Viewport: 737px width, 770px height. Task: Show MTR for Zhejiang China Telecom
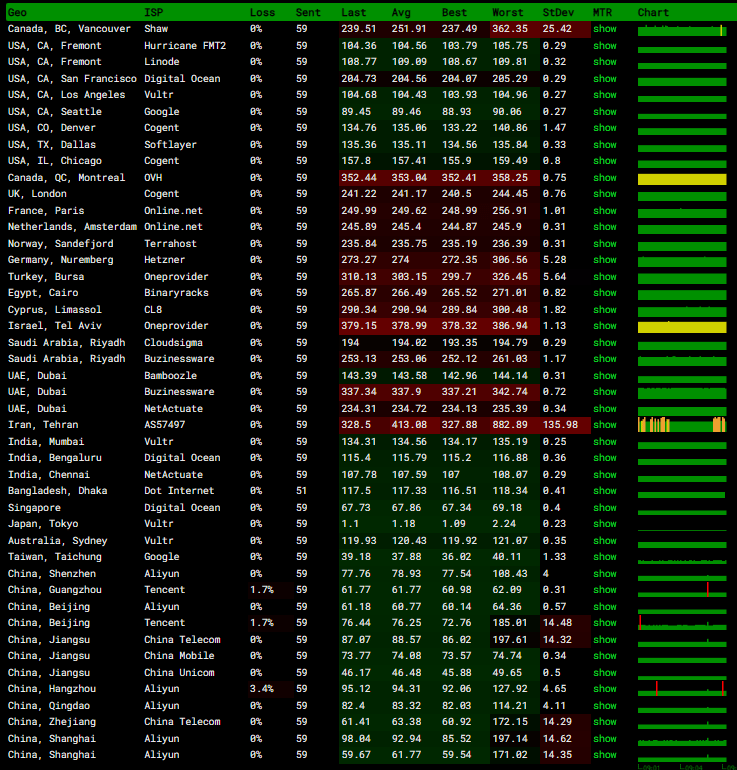(x=604, y=722)
